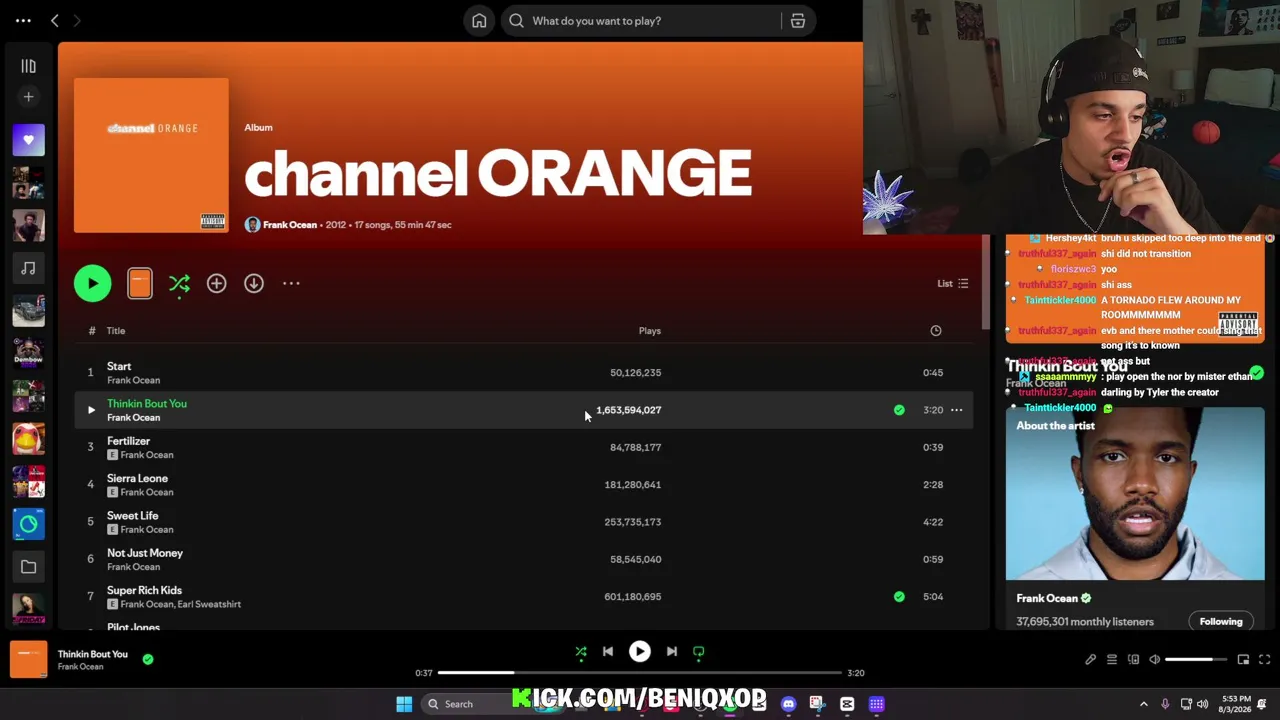Open Frank Ocean's page from the album header
Screen dimensions: 1280x720
pyautogui.click(x=290, y=225)
